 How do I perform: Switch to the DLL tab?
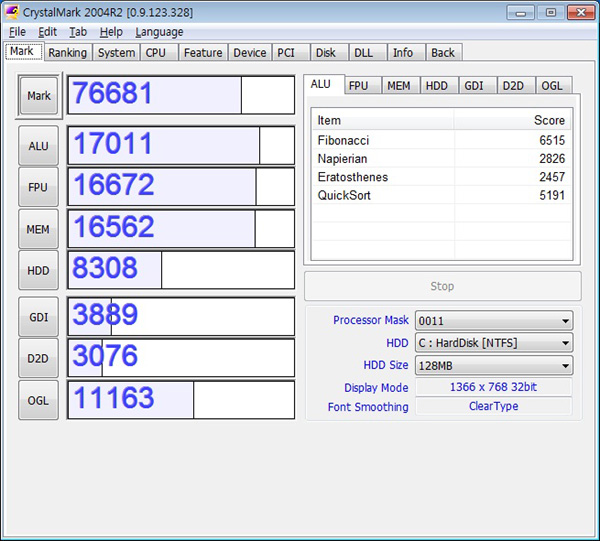[367, 52]
